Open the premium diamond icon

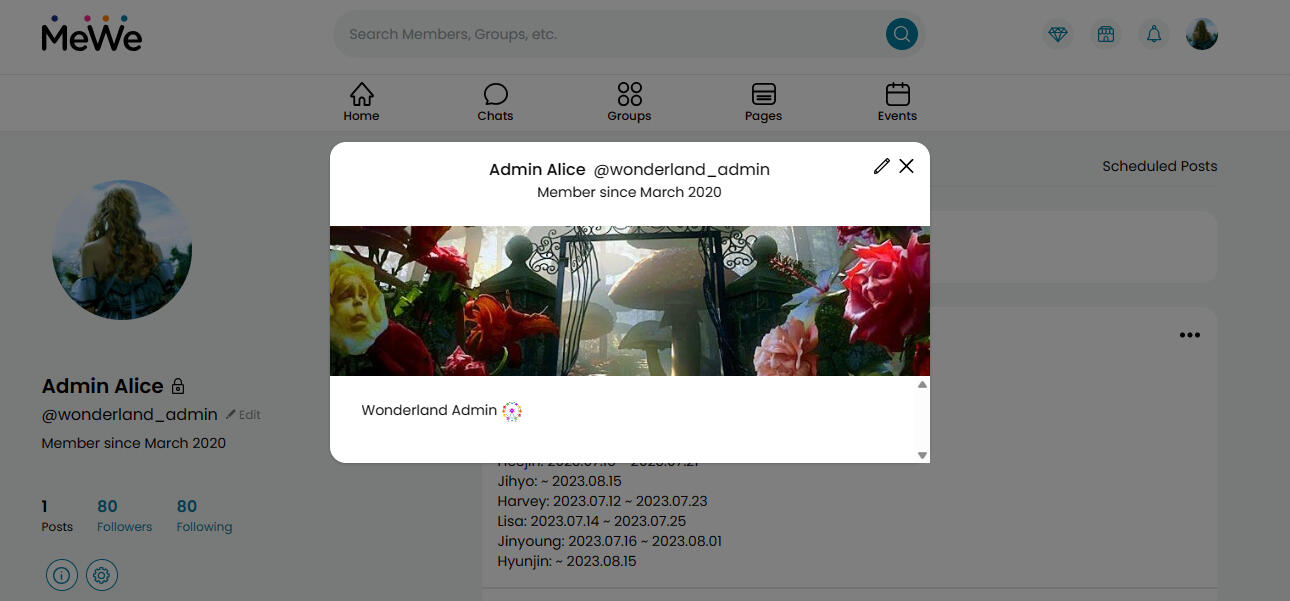pos(1058,34)
